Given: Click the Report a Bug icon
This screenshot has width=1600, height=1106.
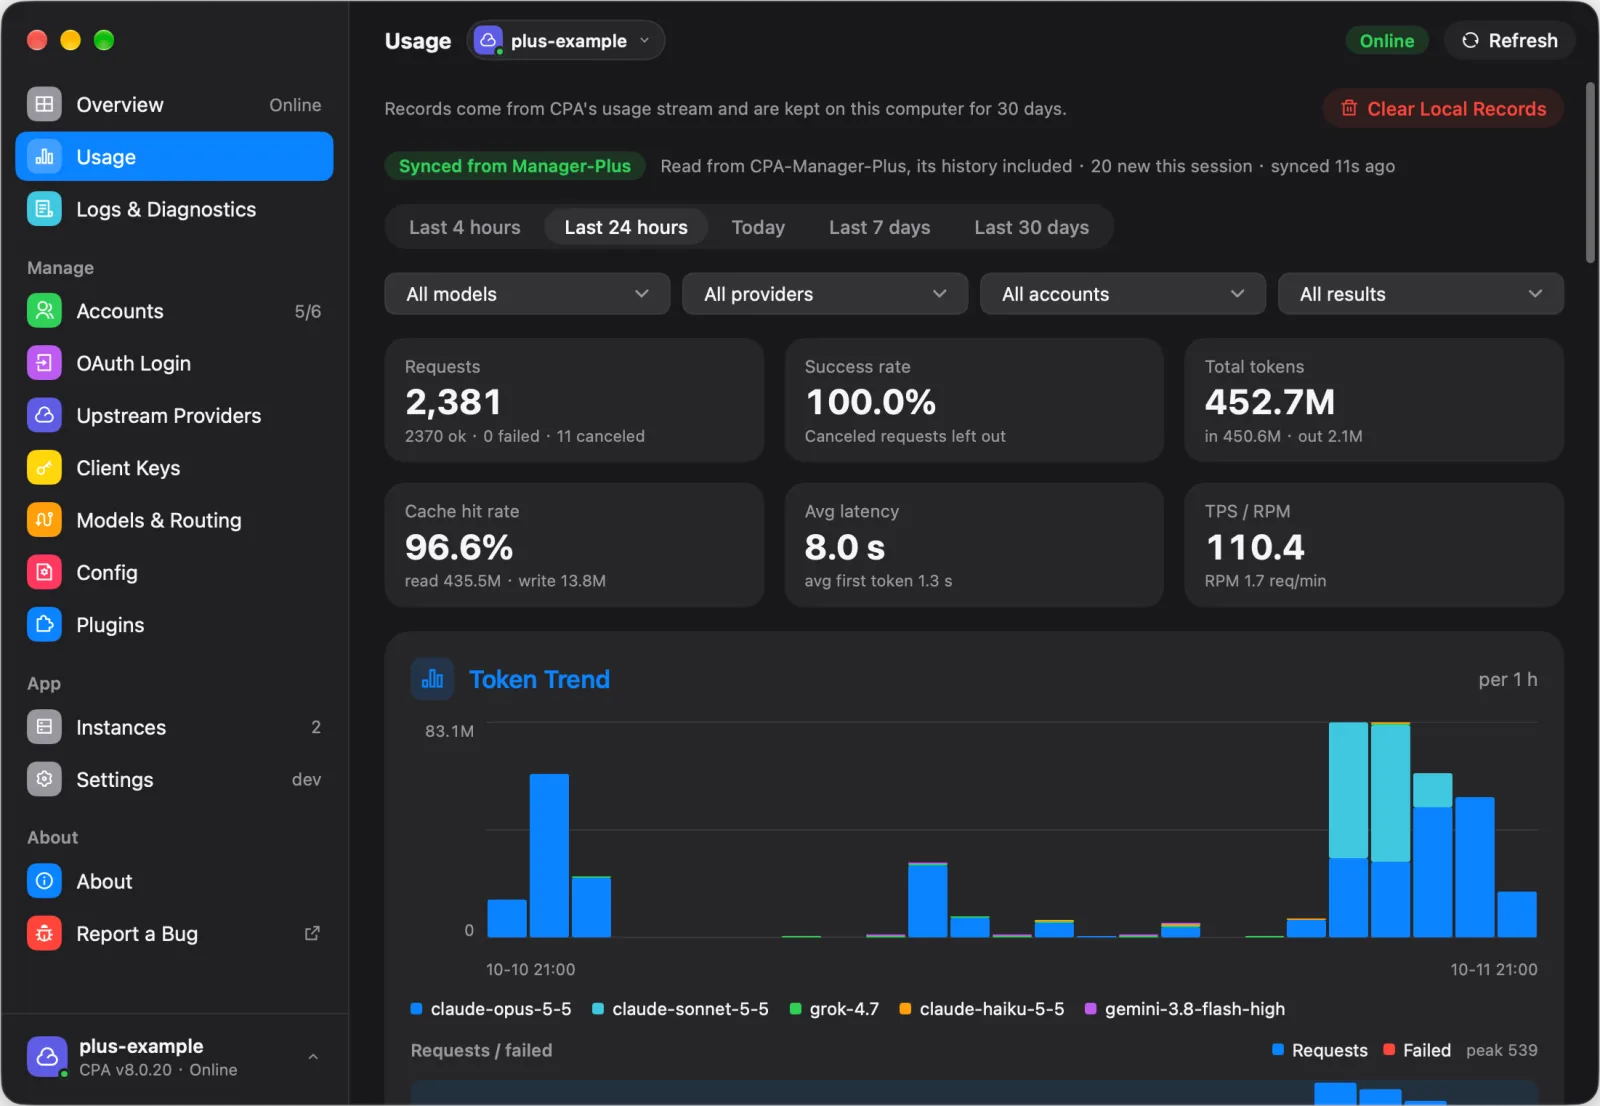Looking at the screenshot, I should coord(44,933).
